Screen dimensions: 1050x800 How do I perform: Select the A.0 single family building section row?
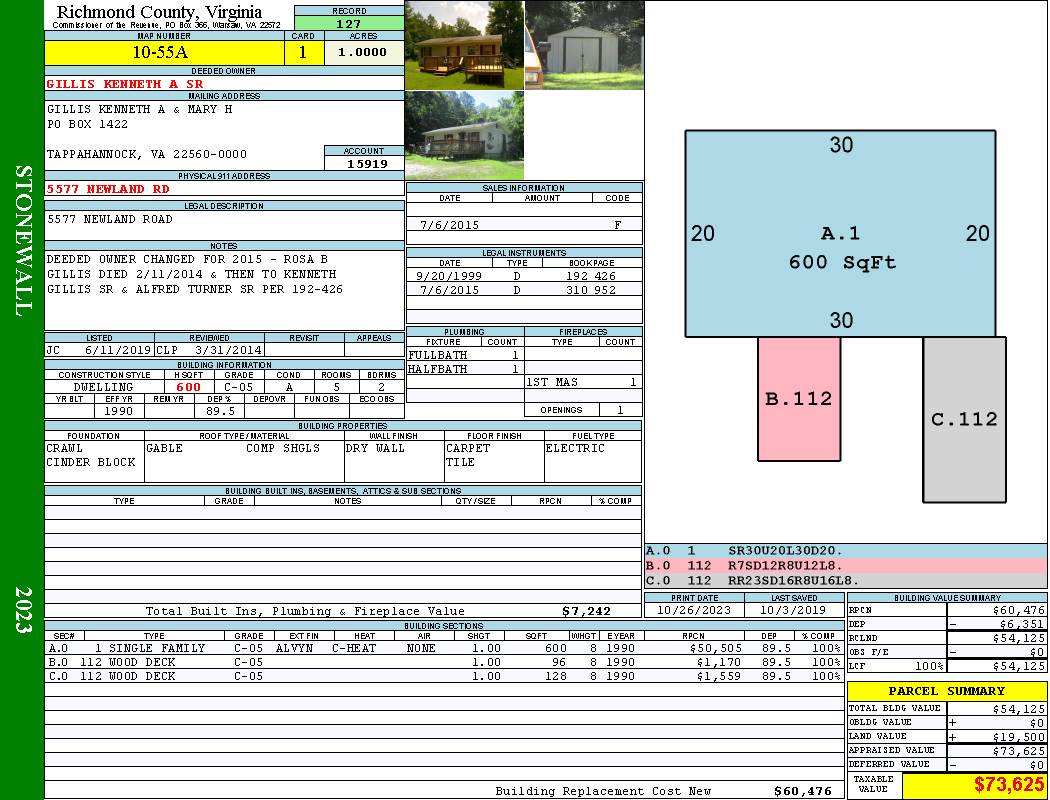(x=443, y=648)
